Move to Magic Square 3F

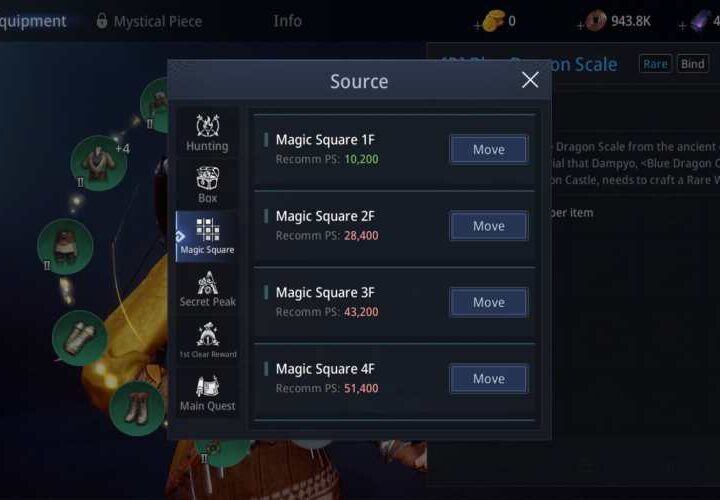[489, 302]
